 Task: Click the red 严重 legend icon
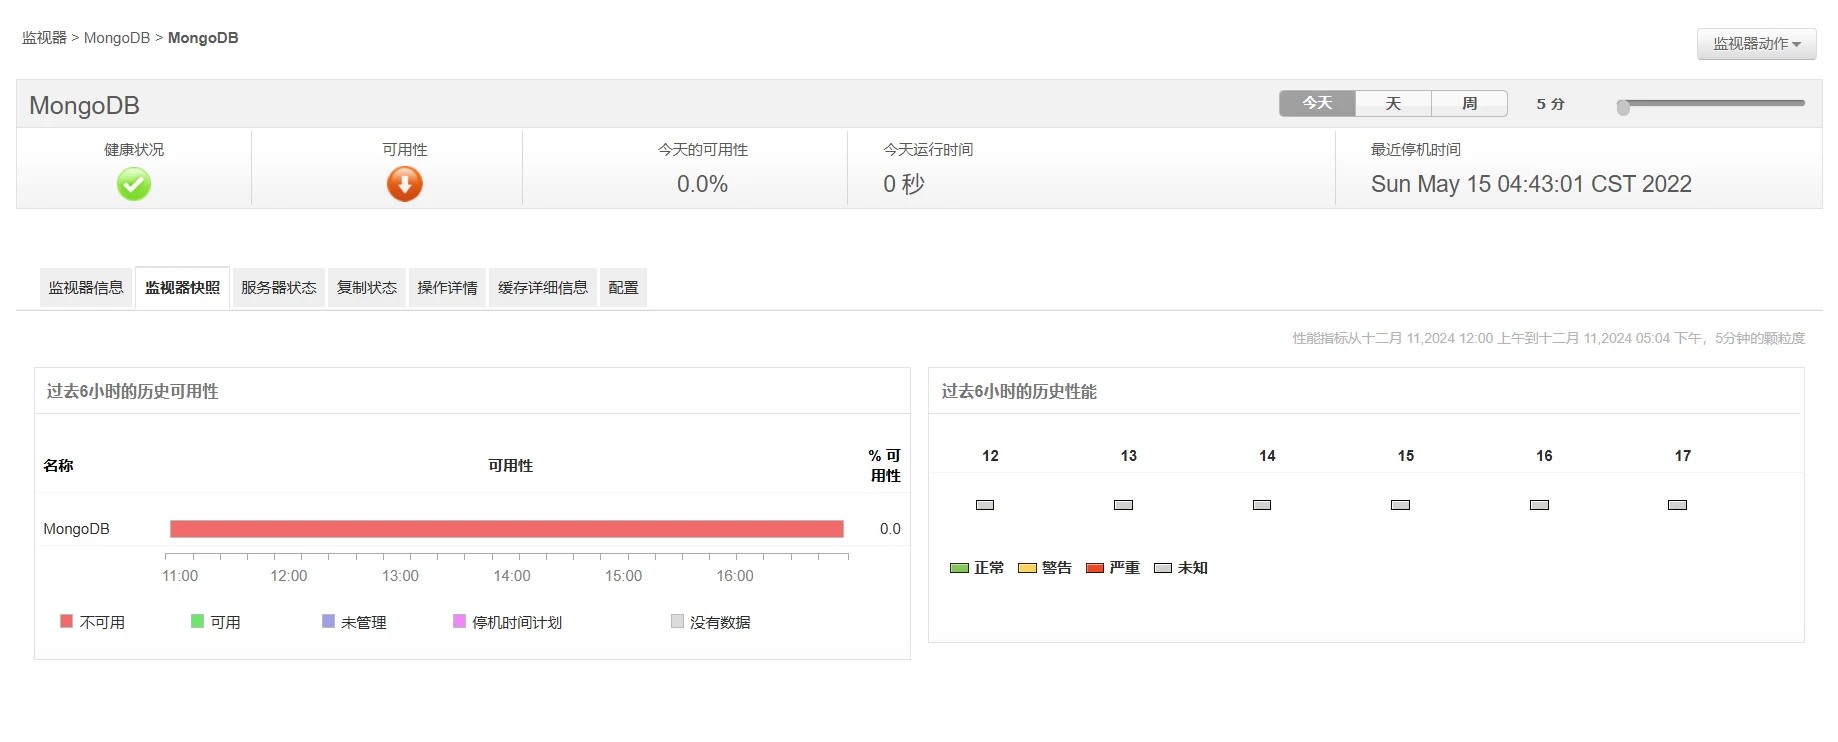click(1095, 568)
